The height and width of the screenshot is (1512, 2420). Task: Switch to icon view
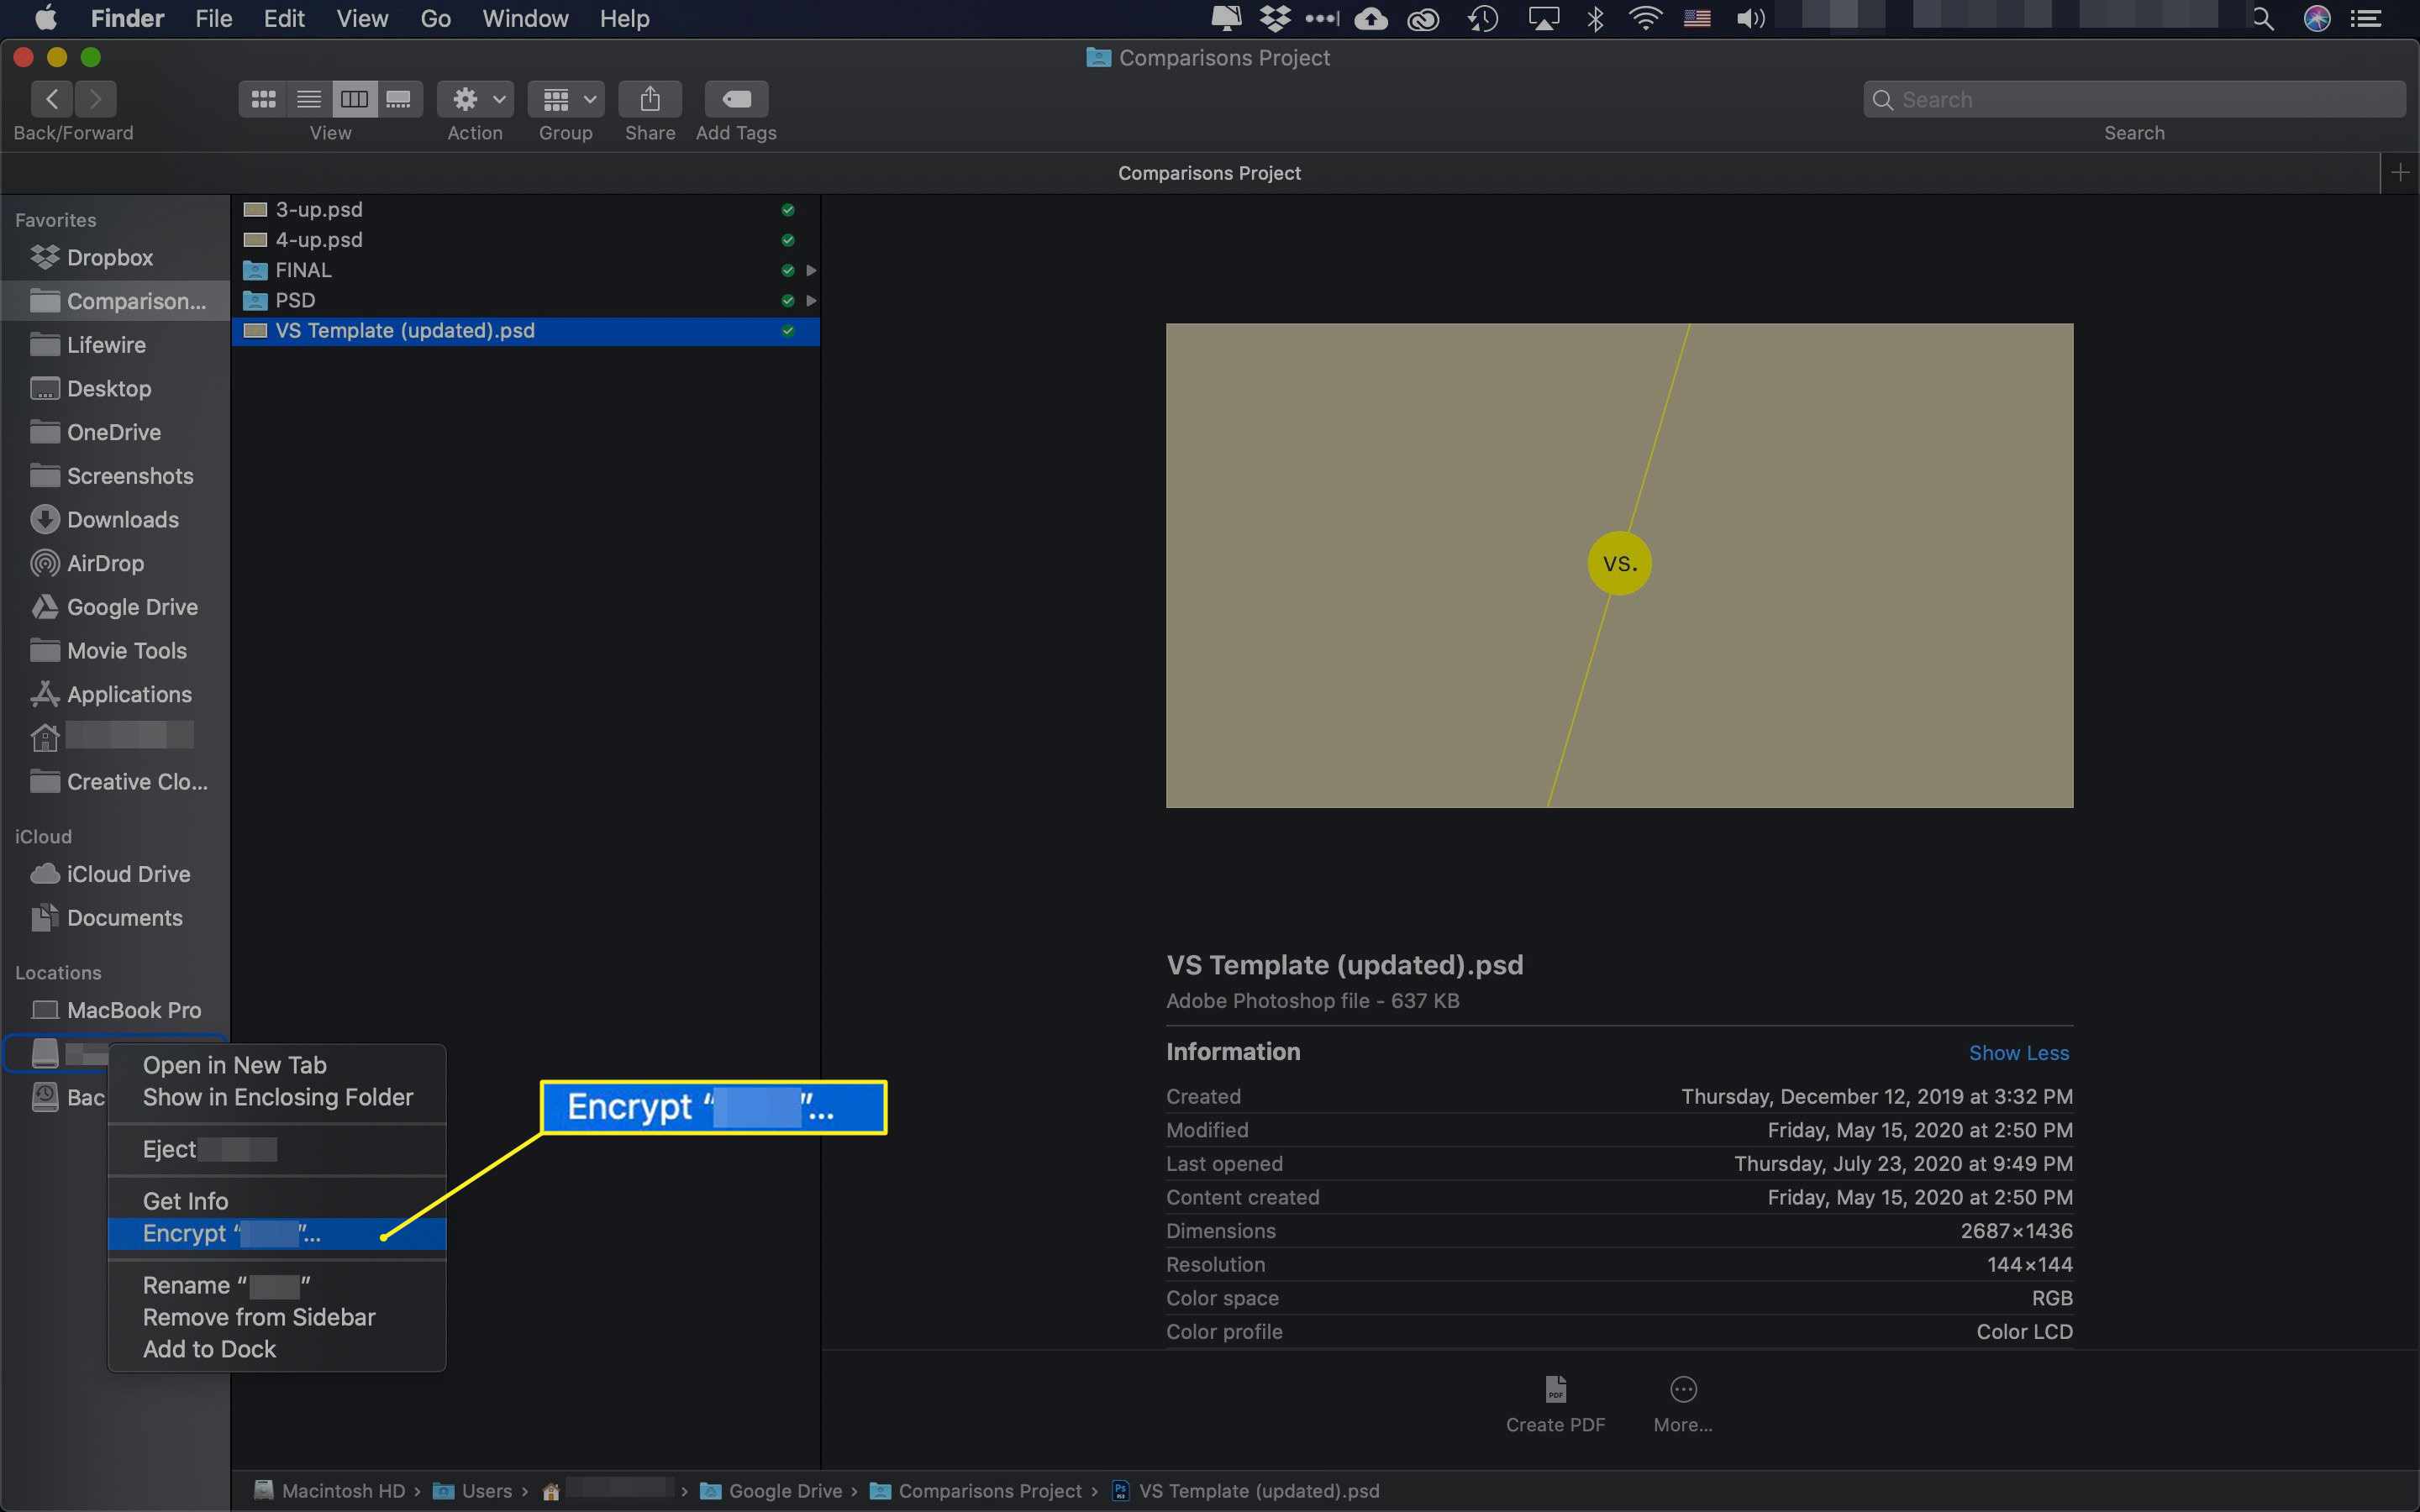263,99
